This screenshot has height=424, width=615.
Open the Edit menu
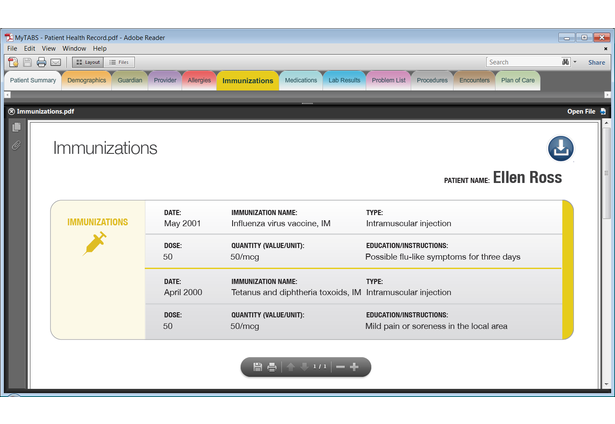tap(29, 48)
